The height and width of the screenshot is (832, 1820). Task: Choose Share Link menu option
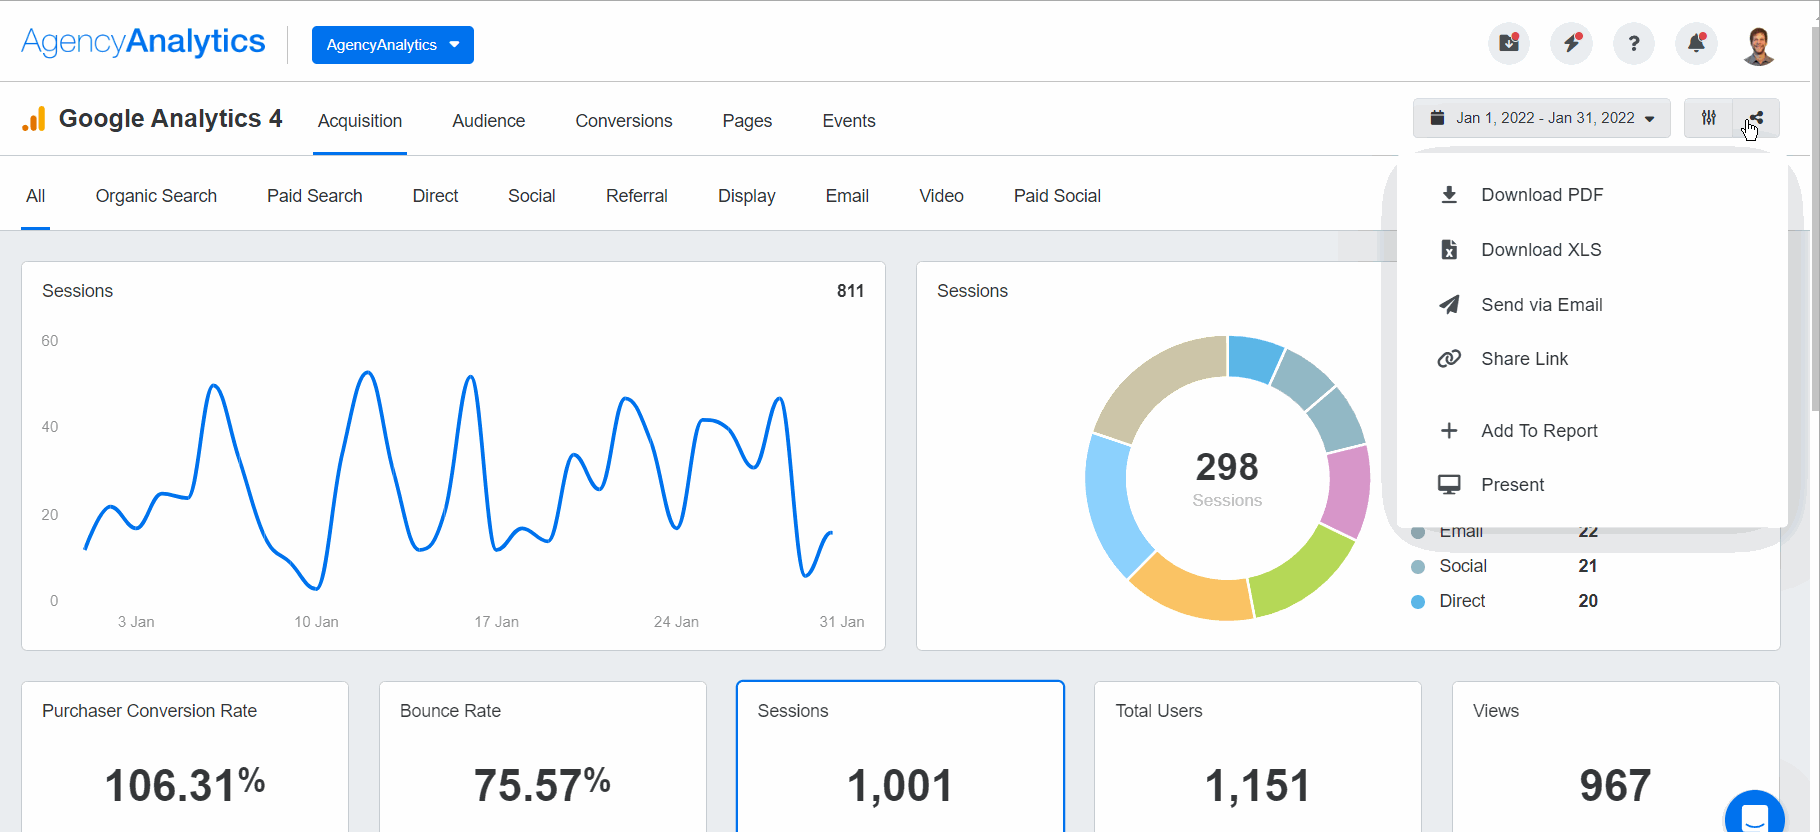(x=1592, y=359)
